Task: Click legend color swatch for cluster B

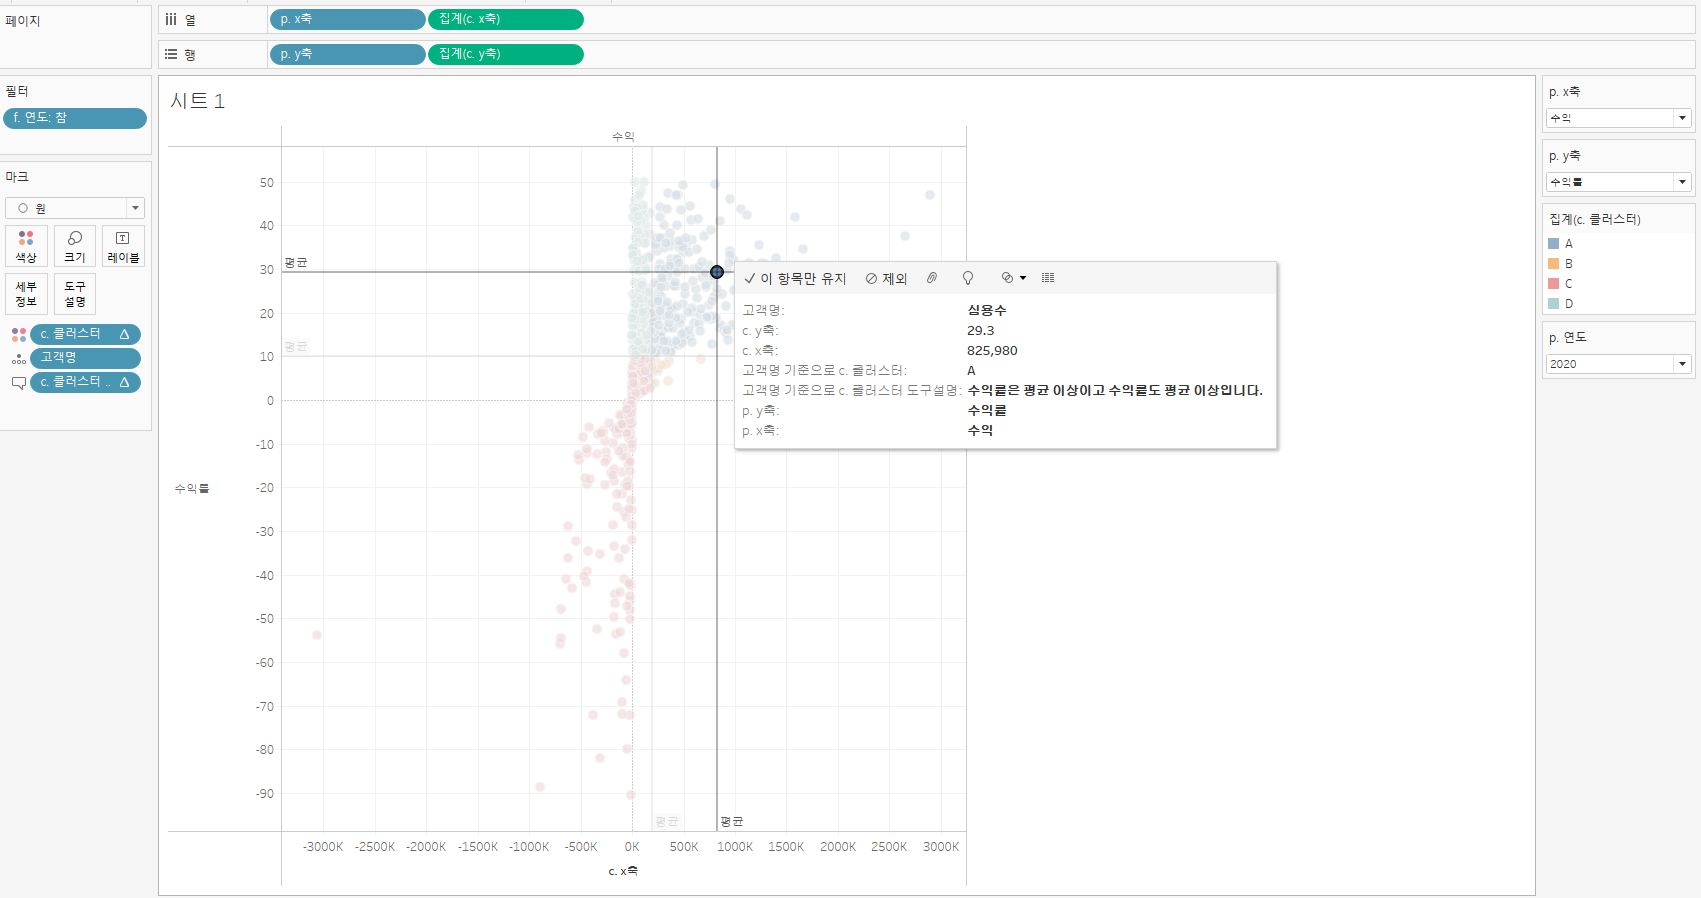Action: pos(1554,264)
